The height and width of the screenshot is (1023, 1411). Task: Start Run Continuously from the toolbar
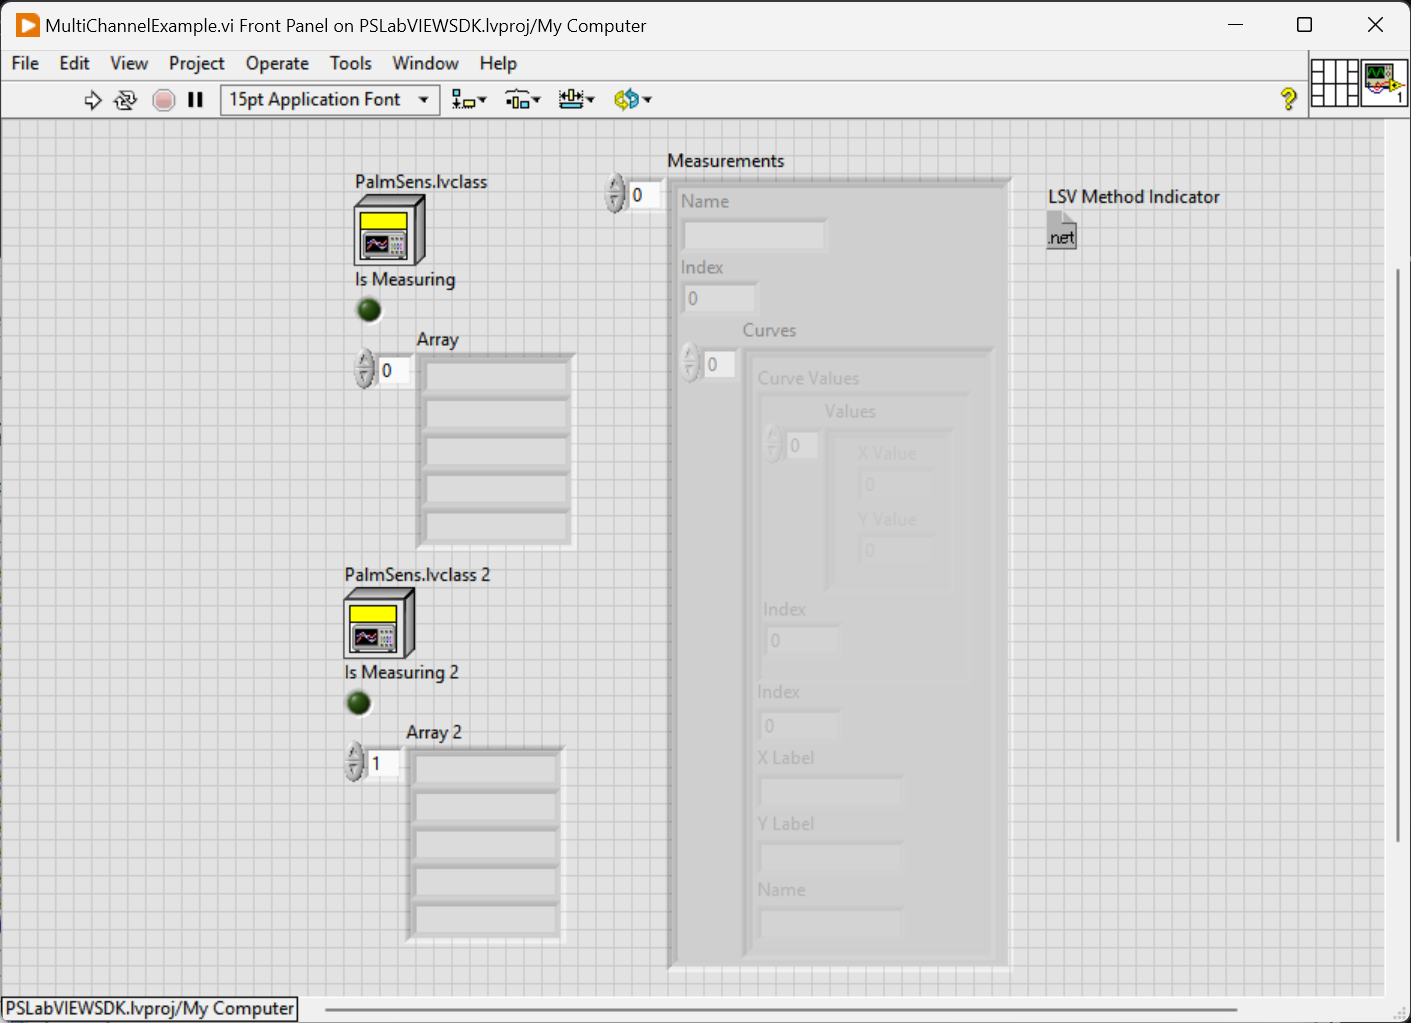pos(125,100)
